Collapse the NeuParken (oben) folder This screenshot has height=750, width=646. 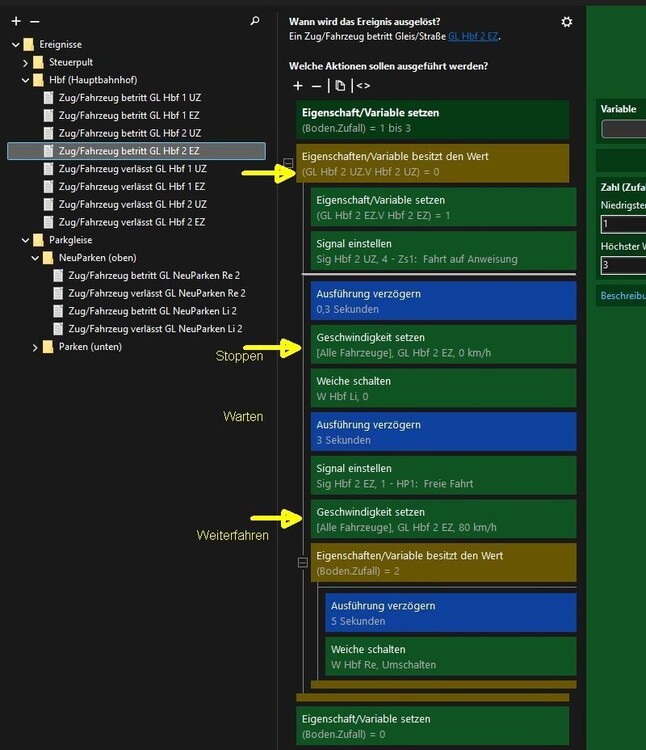click(35, 258)
